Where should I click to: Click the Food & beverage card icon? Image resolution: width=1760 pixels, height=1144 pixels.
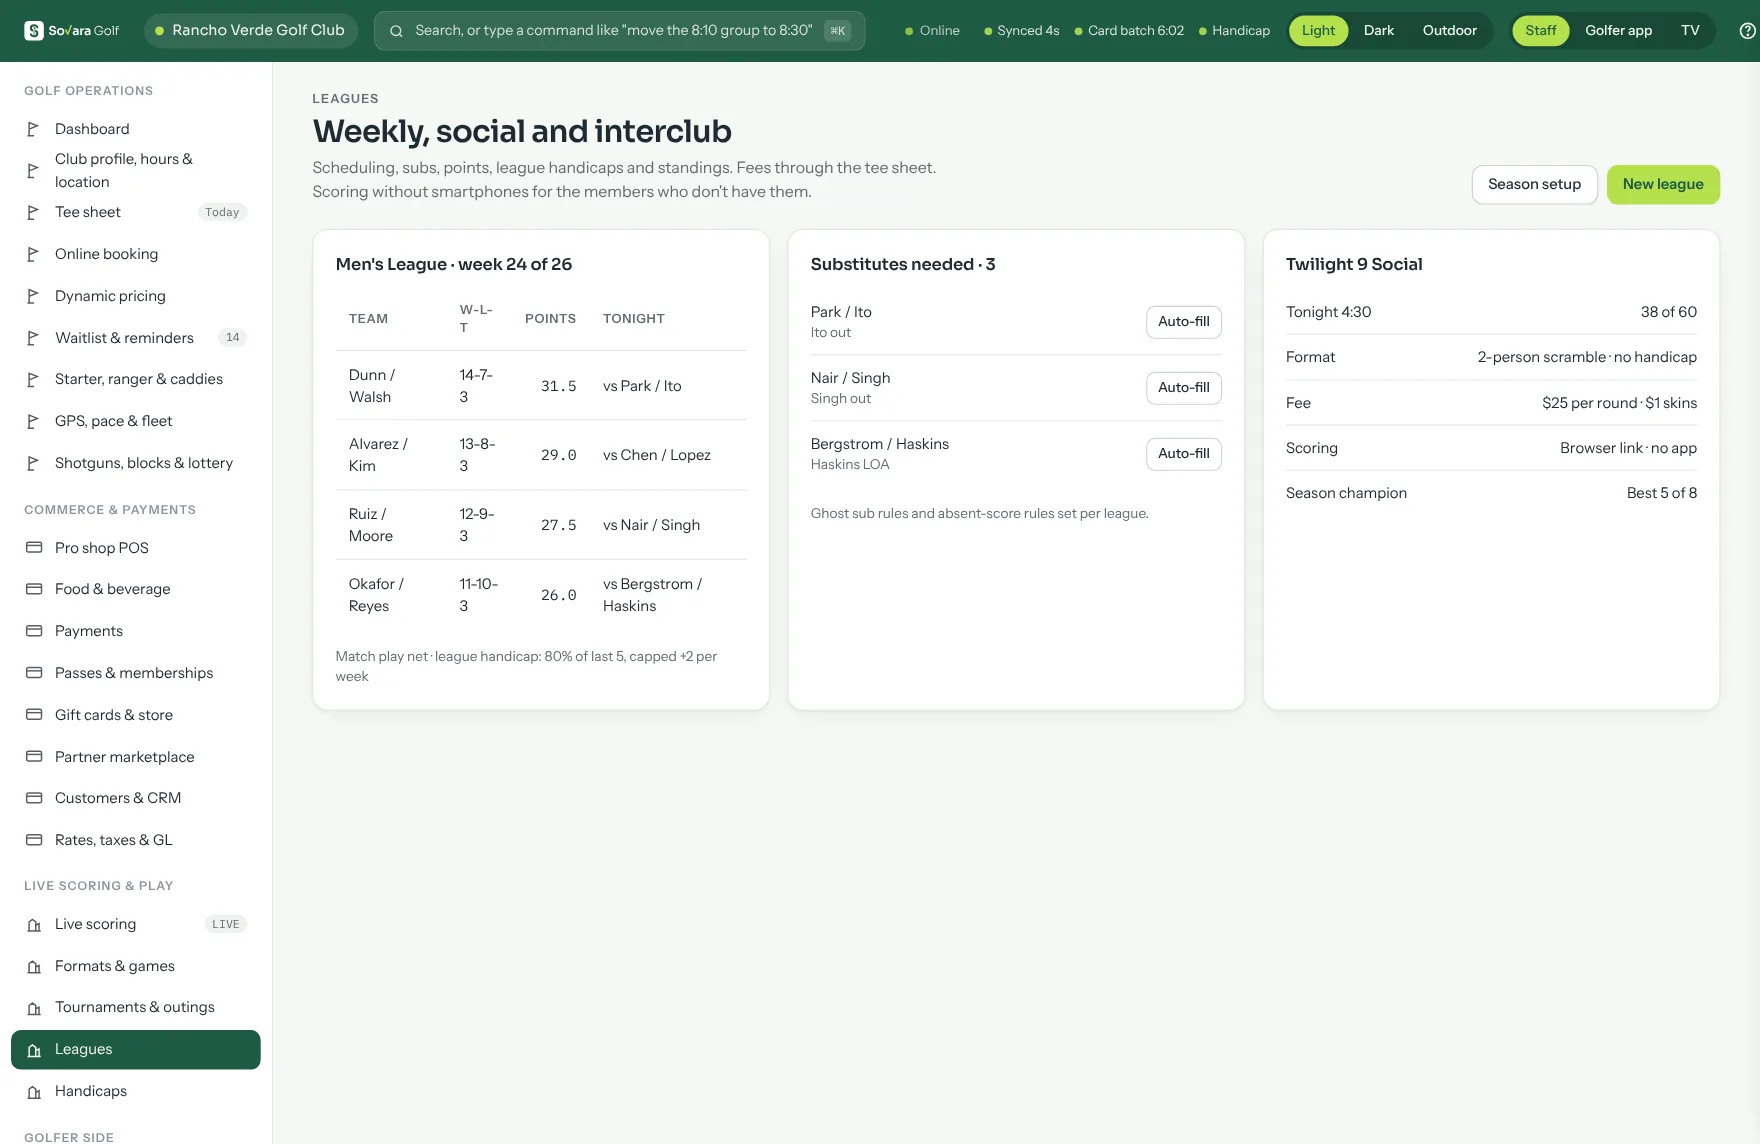(34, 589)
